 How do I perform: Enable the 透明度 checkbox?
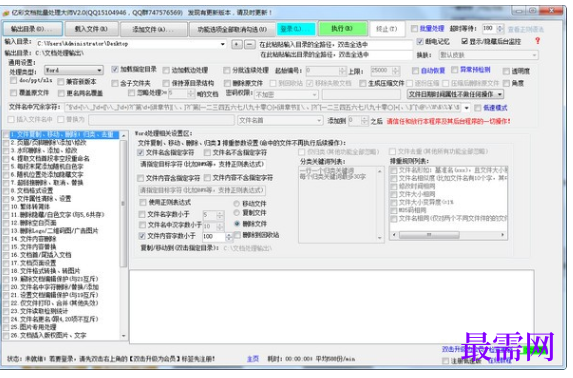[x=506, y=71]
